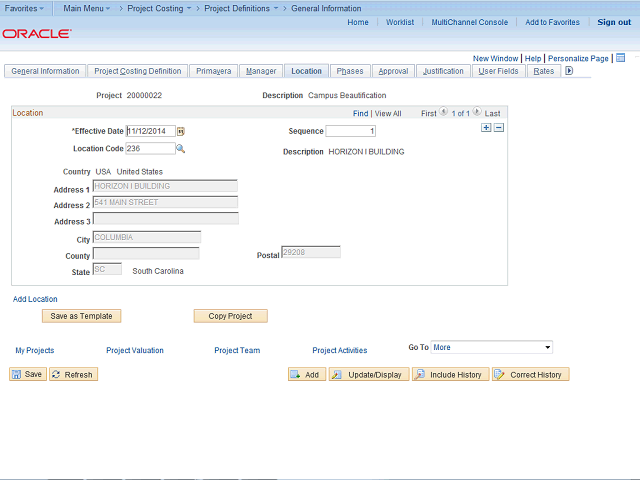The width and height of the screenshot is (640, 480).
Task: Open the Justification tab
Action: (443, 71)
